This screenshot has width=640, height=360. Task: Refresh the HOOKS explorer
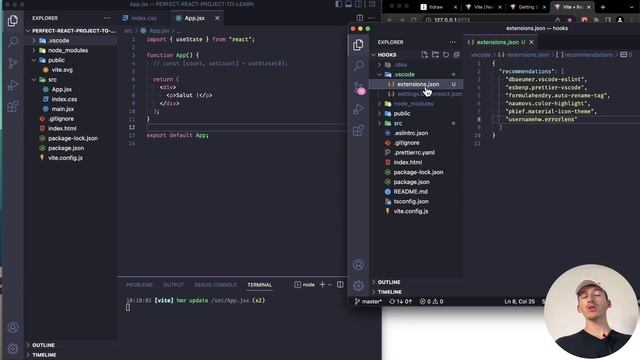tap(446, 55)
